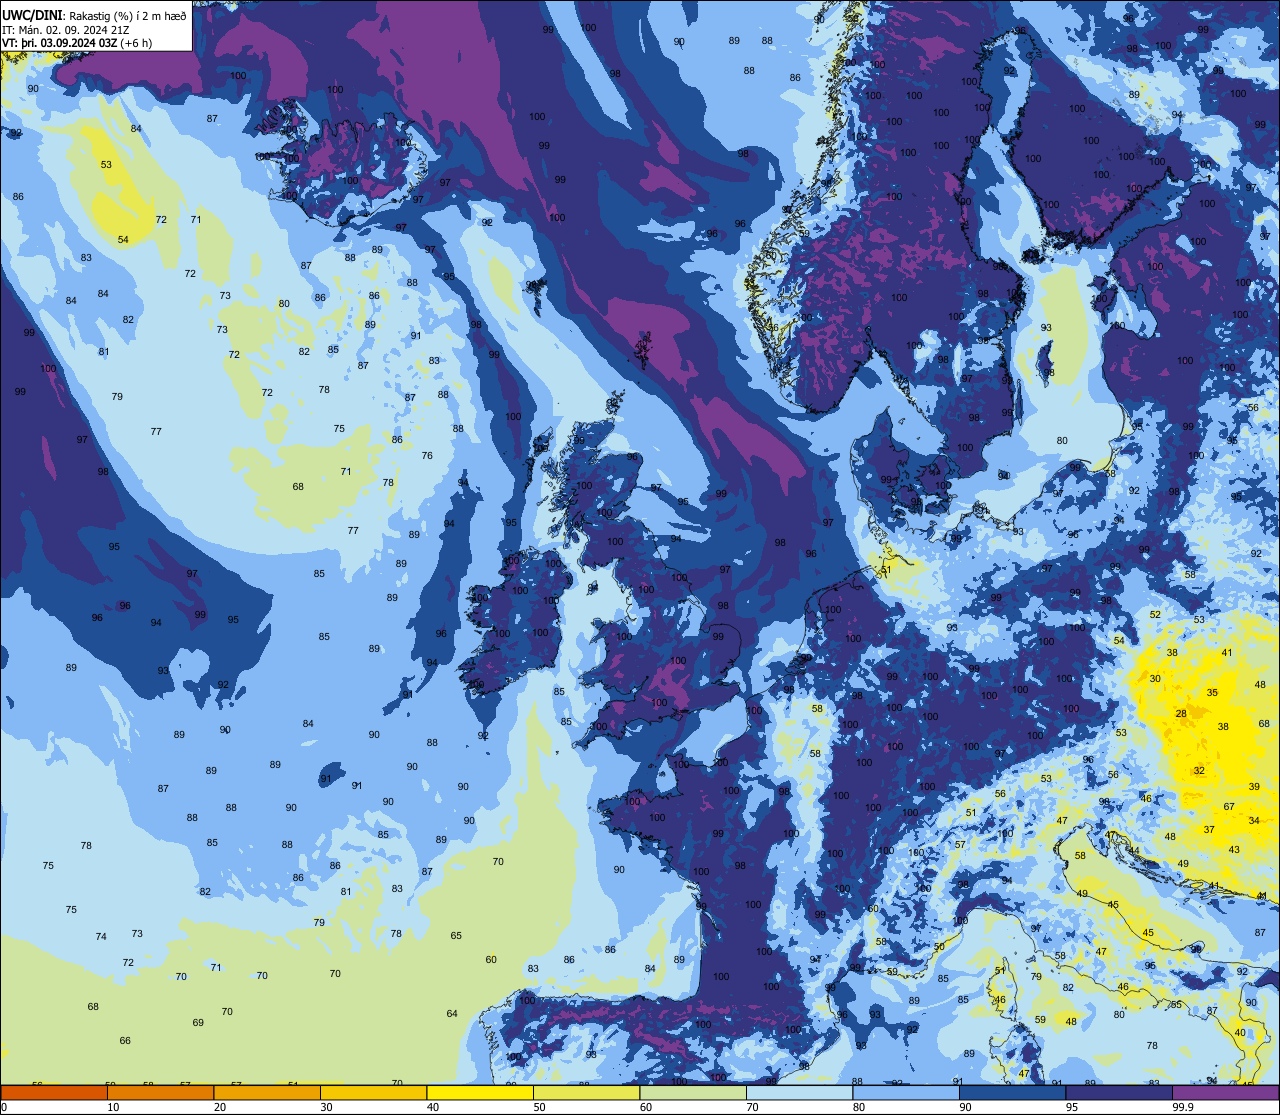Click the 95–99.9 navy legend swatch
This screenshot has height=1115, width=1280.
pyautogui.click(x=1119, y=1093)
